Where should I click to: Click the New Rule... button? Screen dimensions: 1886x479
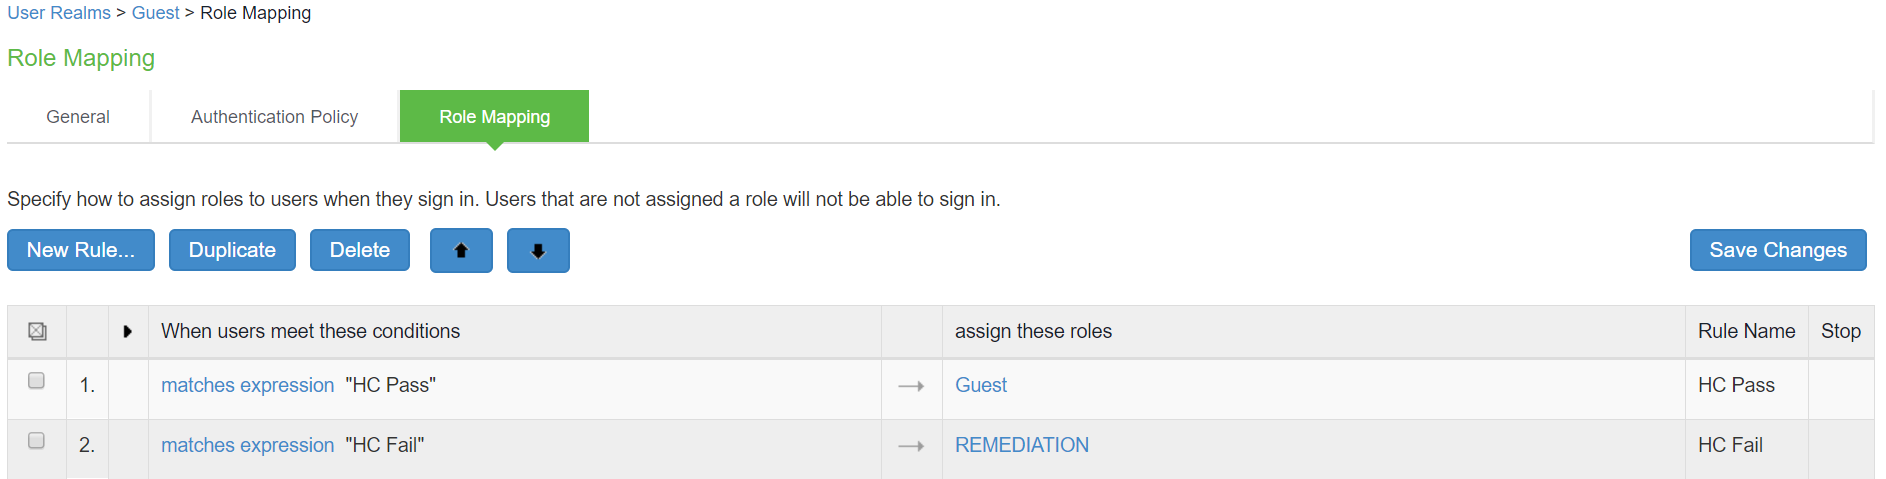pyautogui.click(x=81, y=250)
